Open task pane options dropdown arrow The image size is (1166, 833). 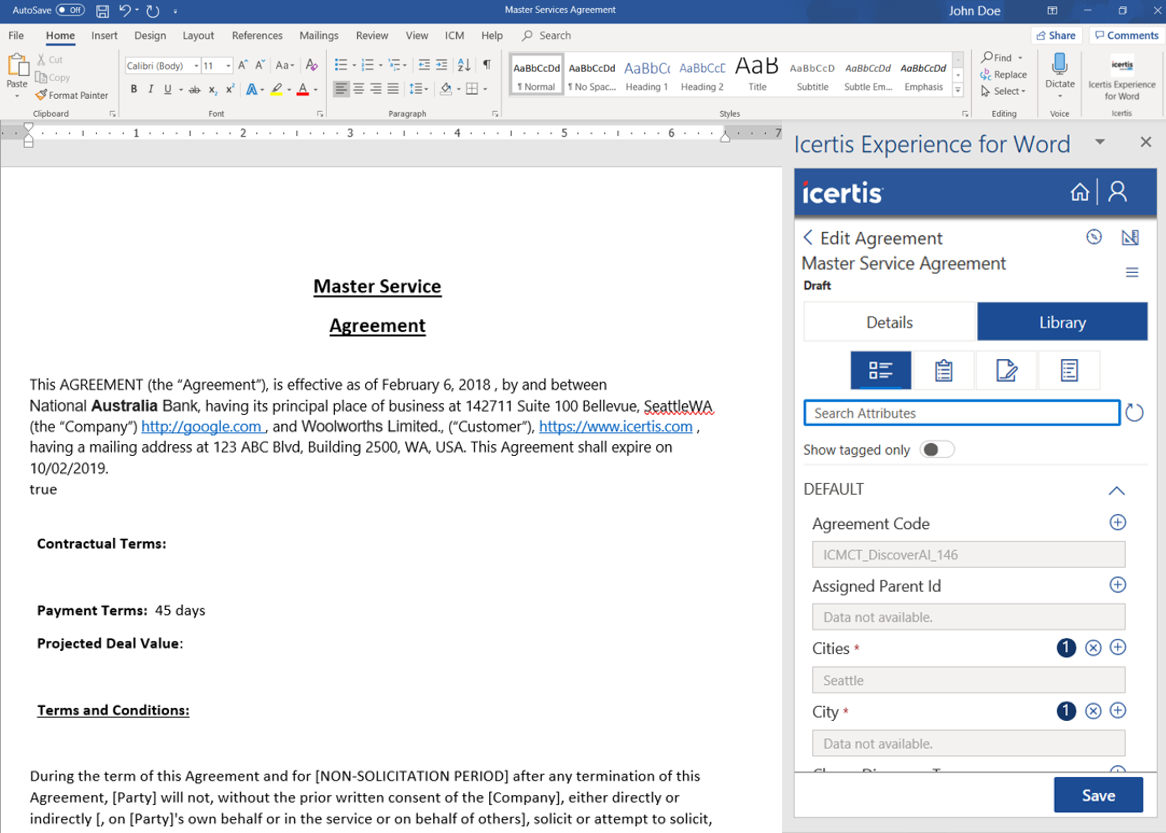[x=1100, y=142]
